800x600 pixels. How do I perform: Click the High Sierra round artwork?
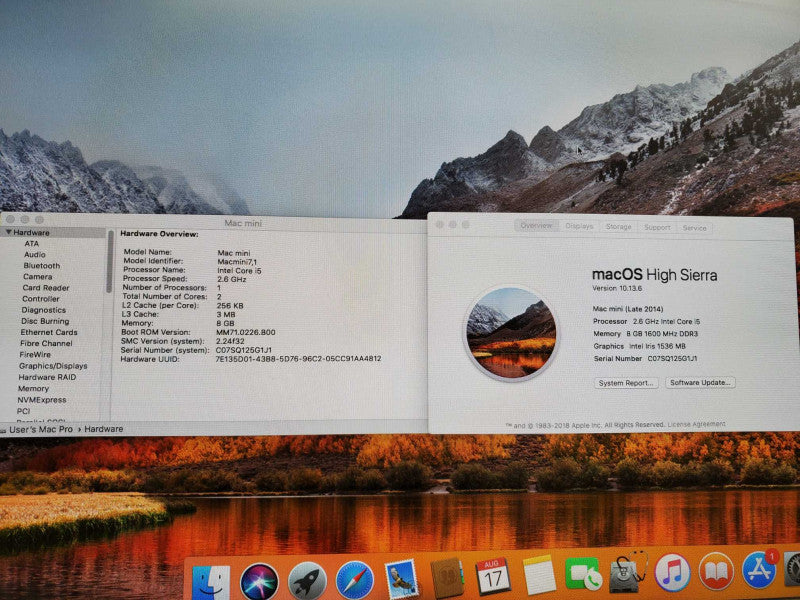[x=511, y=333]
